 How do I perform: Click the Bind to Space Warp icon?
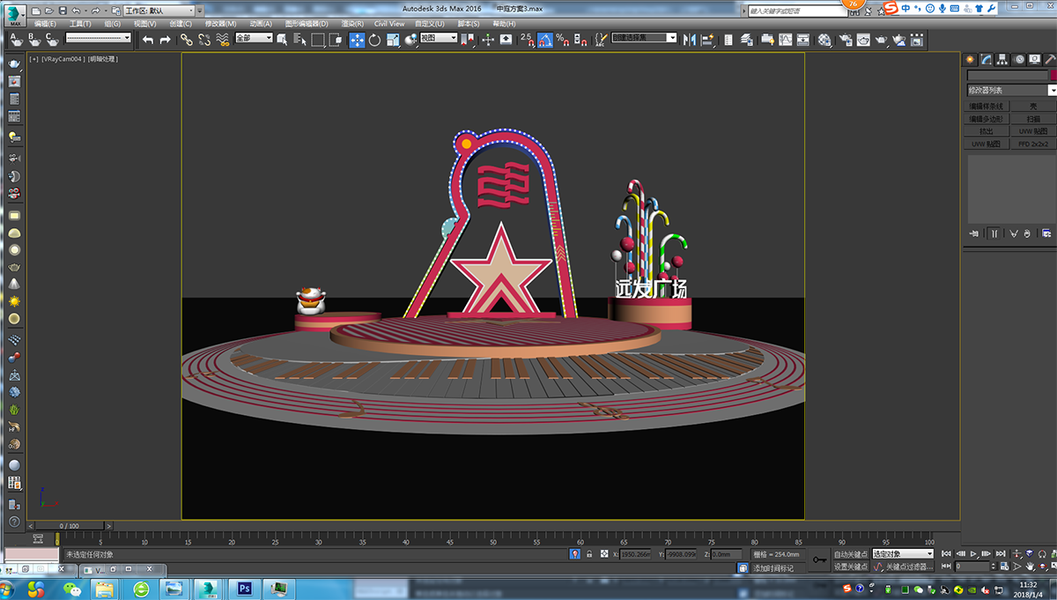tap(222, 40)
